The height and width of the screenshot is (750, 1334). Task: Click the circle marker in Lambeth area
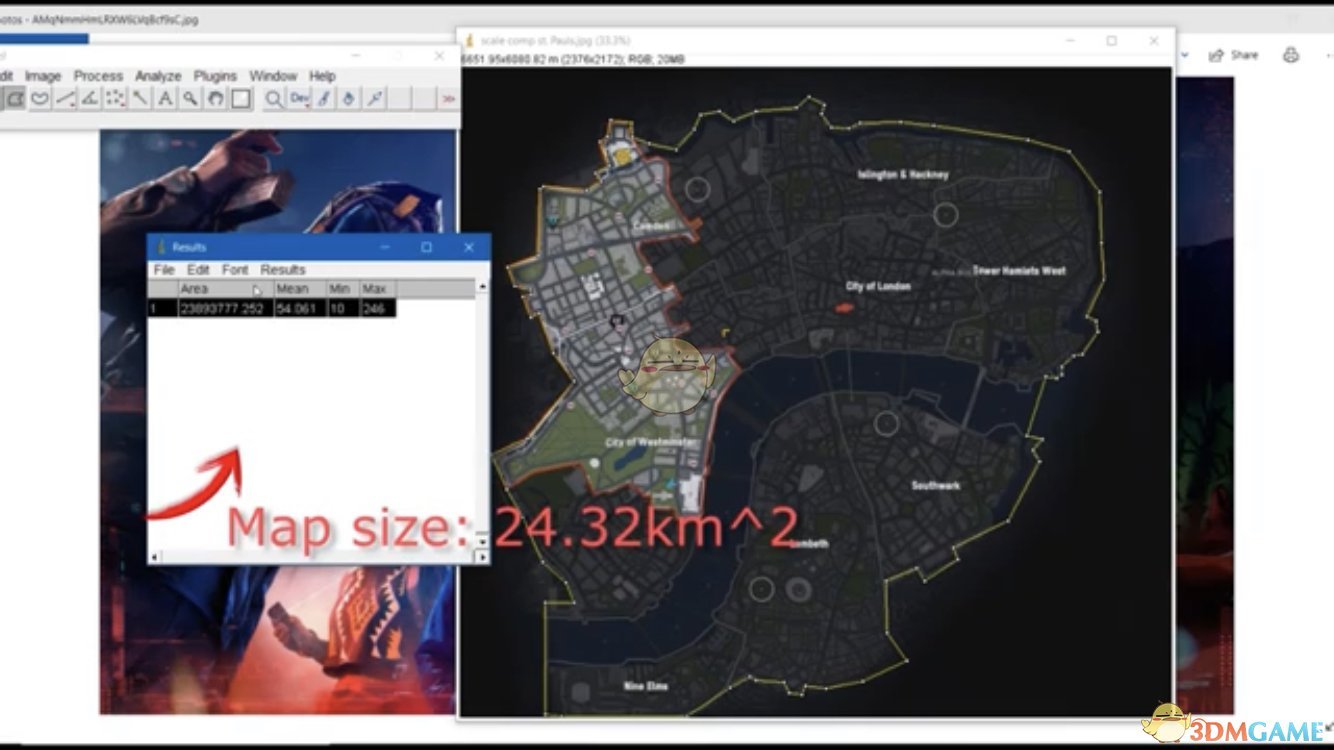point(762,589)
